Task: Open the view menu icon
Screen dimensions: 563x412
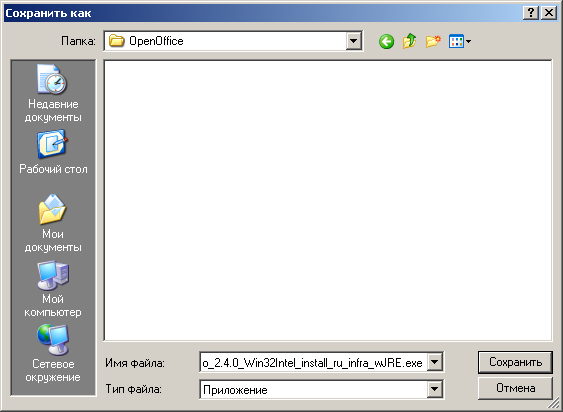Action: [460, 42]
